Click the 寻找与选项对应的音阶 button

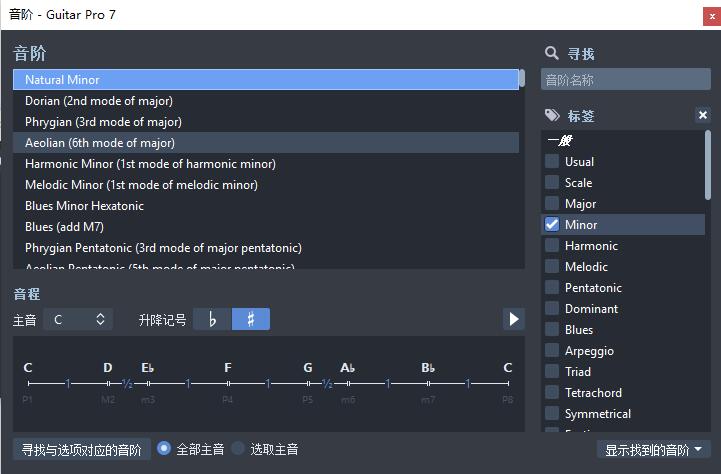click(81, 449)
